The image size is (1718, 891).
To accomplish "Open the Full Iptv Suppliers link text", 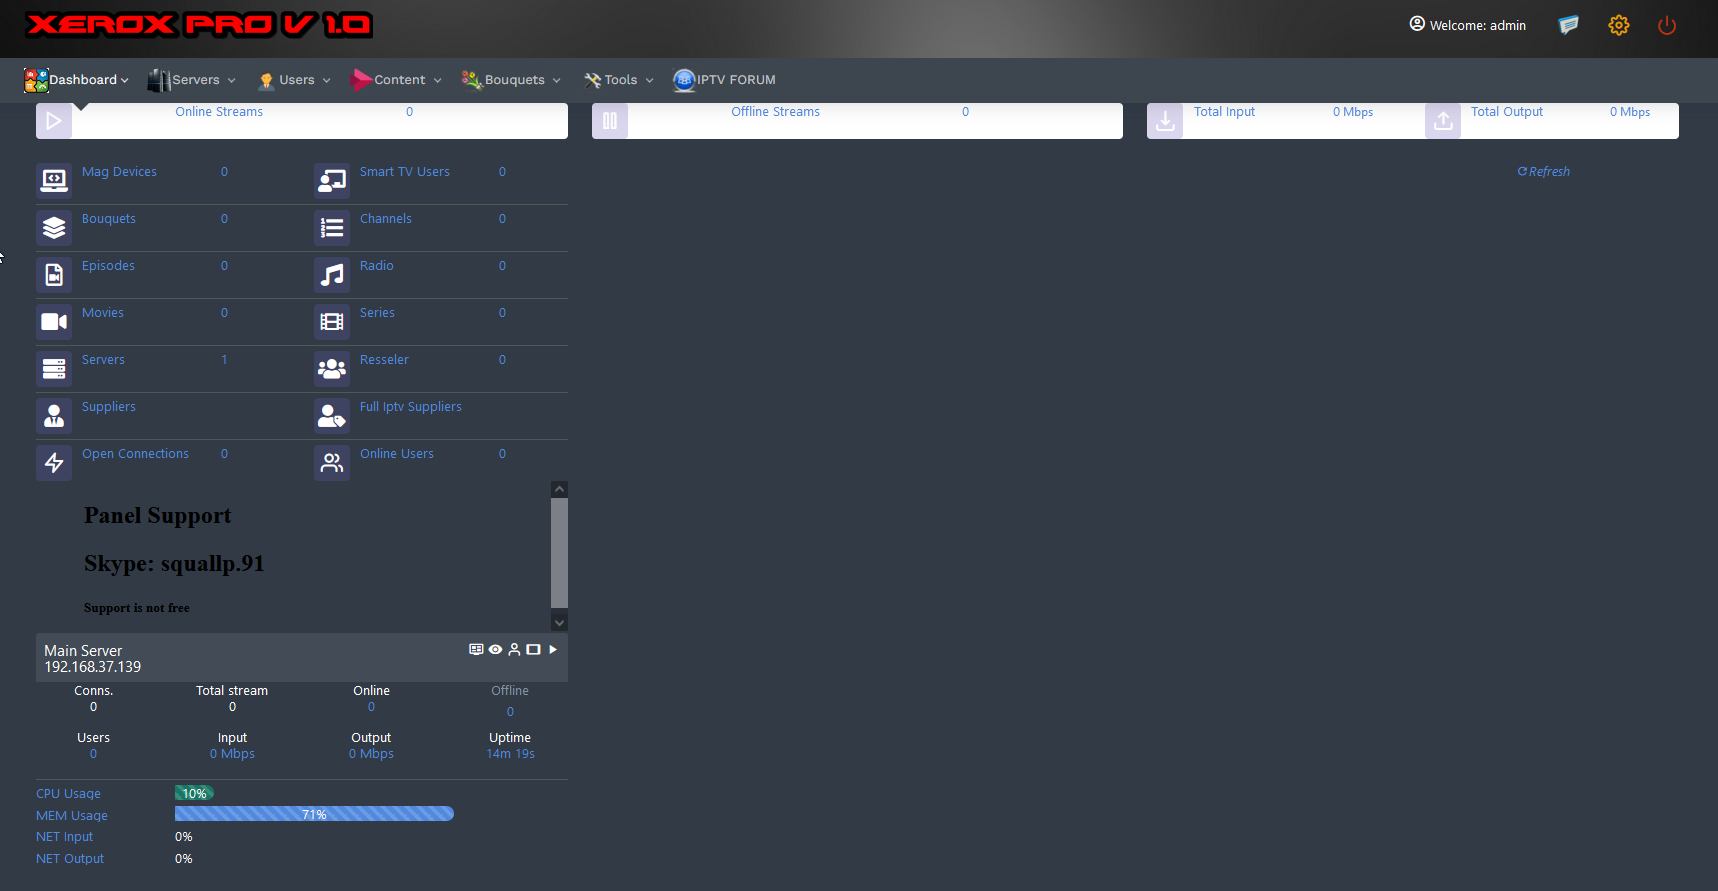I will [411, 407].
